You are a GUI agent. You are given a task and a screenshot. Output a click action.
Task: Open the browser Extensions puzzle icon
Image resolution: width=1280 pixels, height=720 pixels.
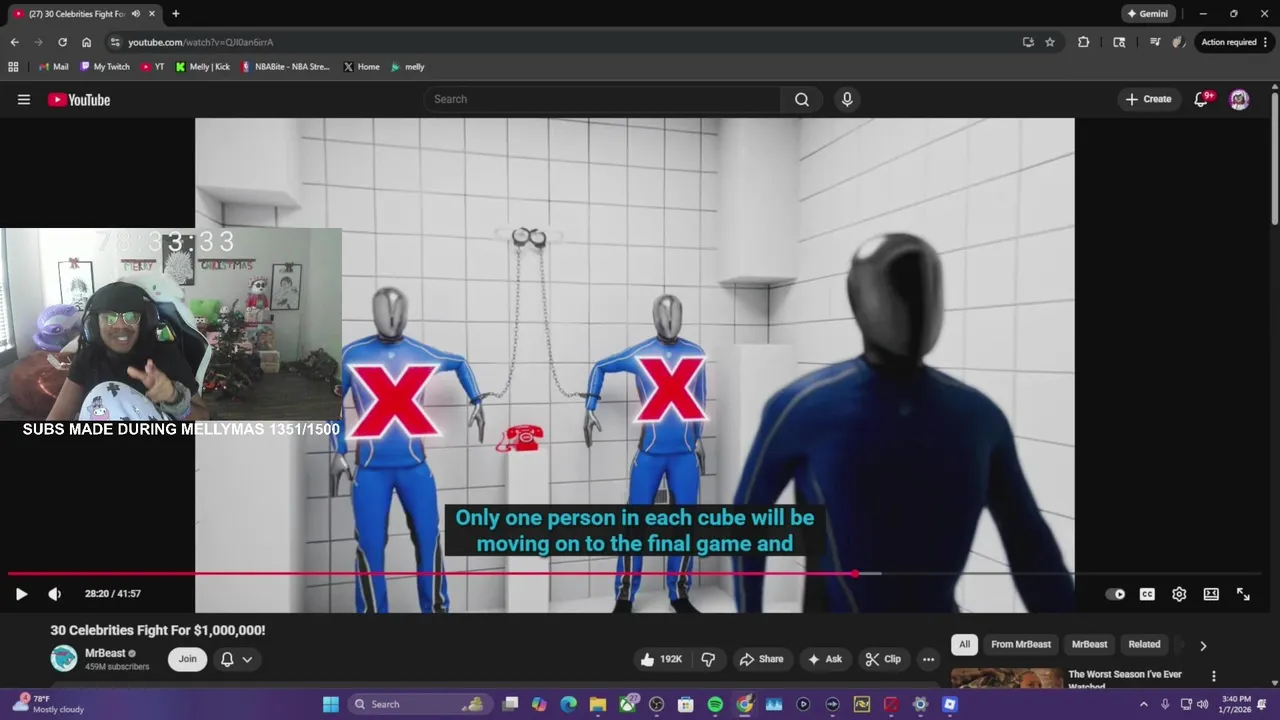1083,42
